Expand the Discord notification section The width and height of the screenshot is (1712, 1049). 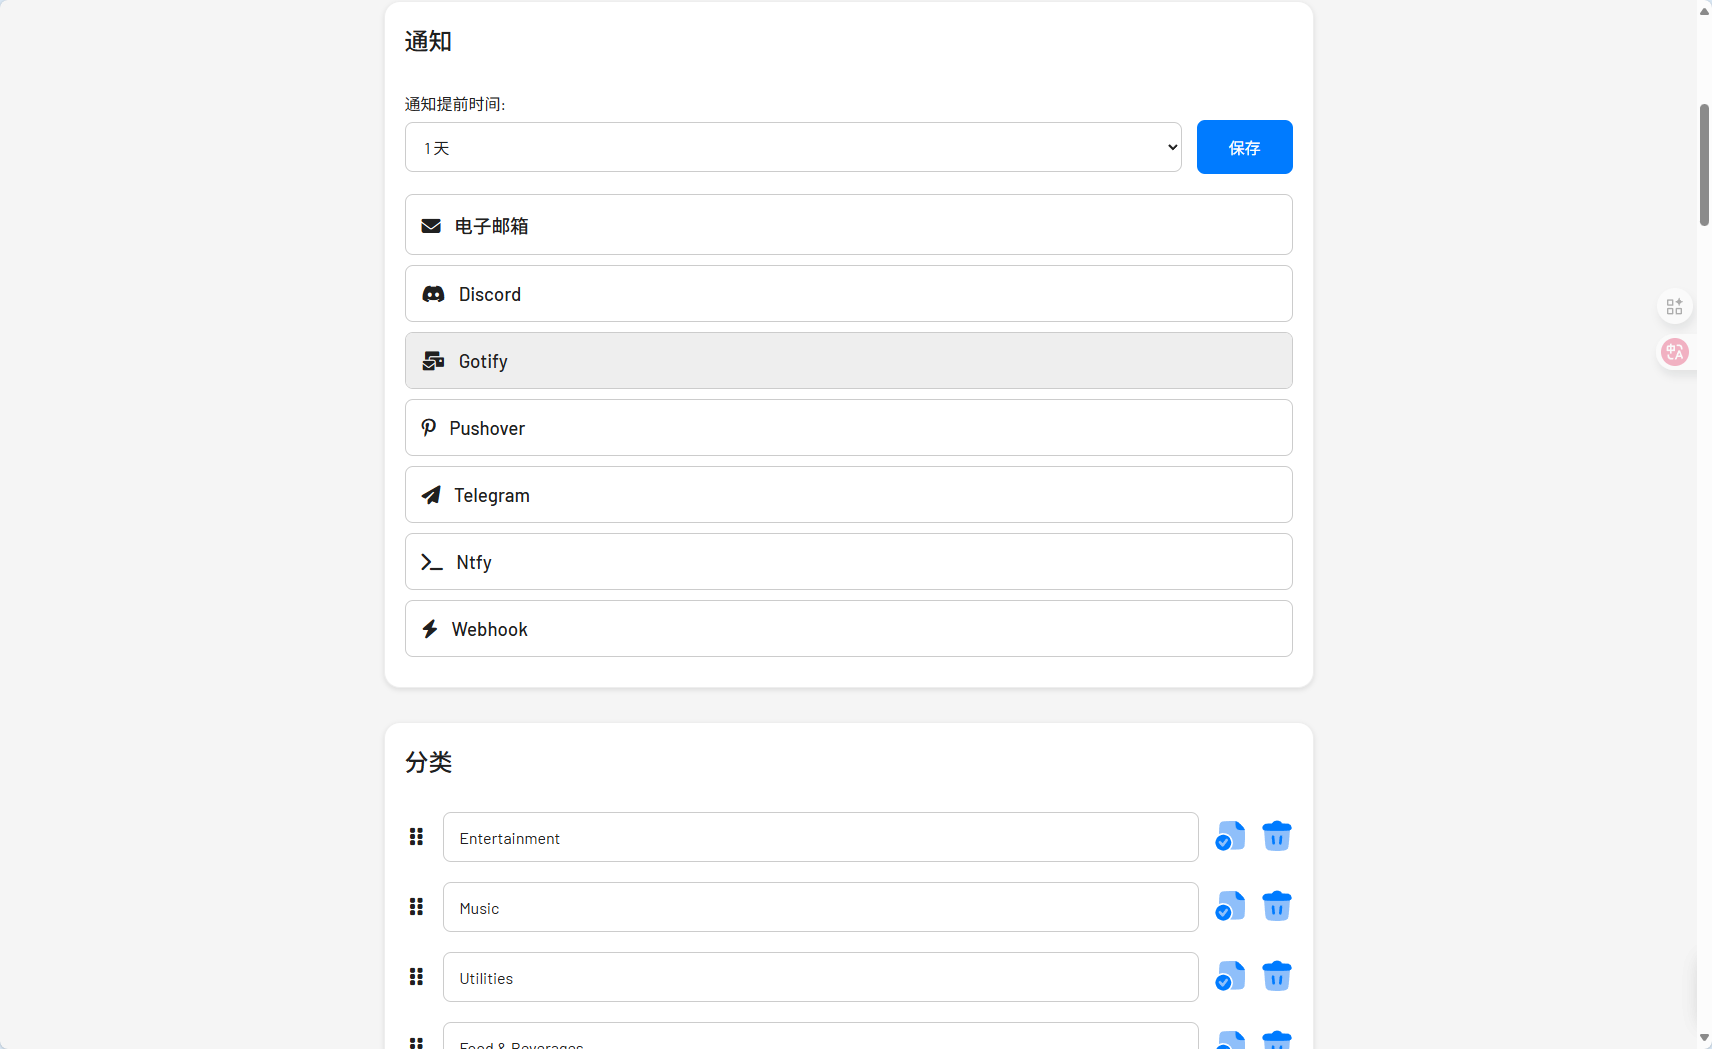(848, 294)
